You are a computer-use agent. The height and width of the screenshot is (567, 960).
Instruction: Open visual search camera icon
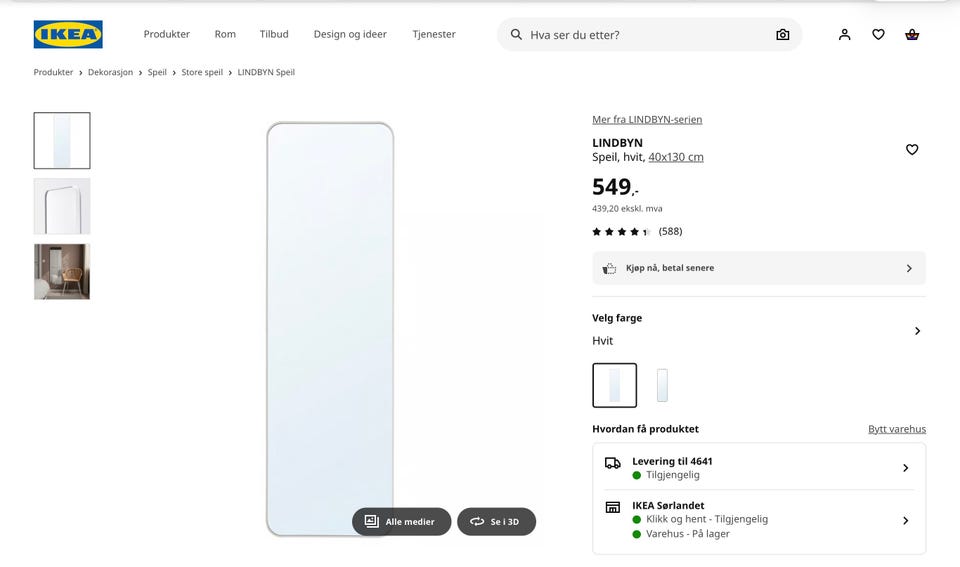pos(782,35)
